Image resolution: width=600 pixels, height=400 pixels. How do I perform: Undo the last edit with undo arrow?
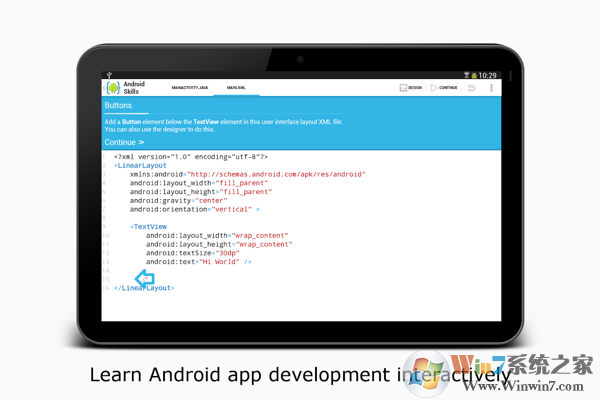(472, 88)
